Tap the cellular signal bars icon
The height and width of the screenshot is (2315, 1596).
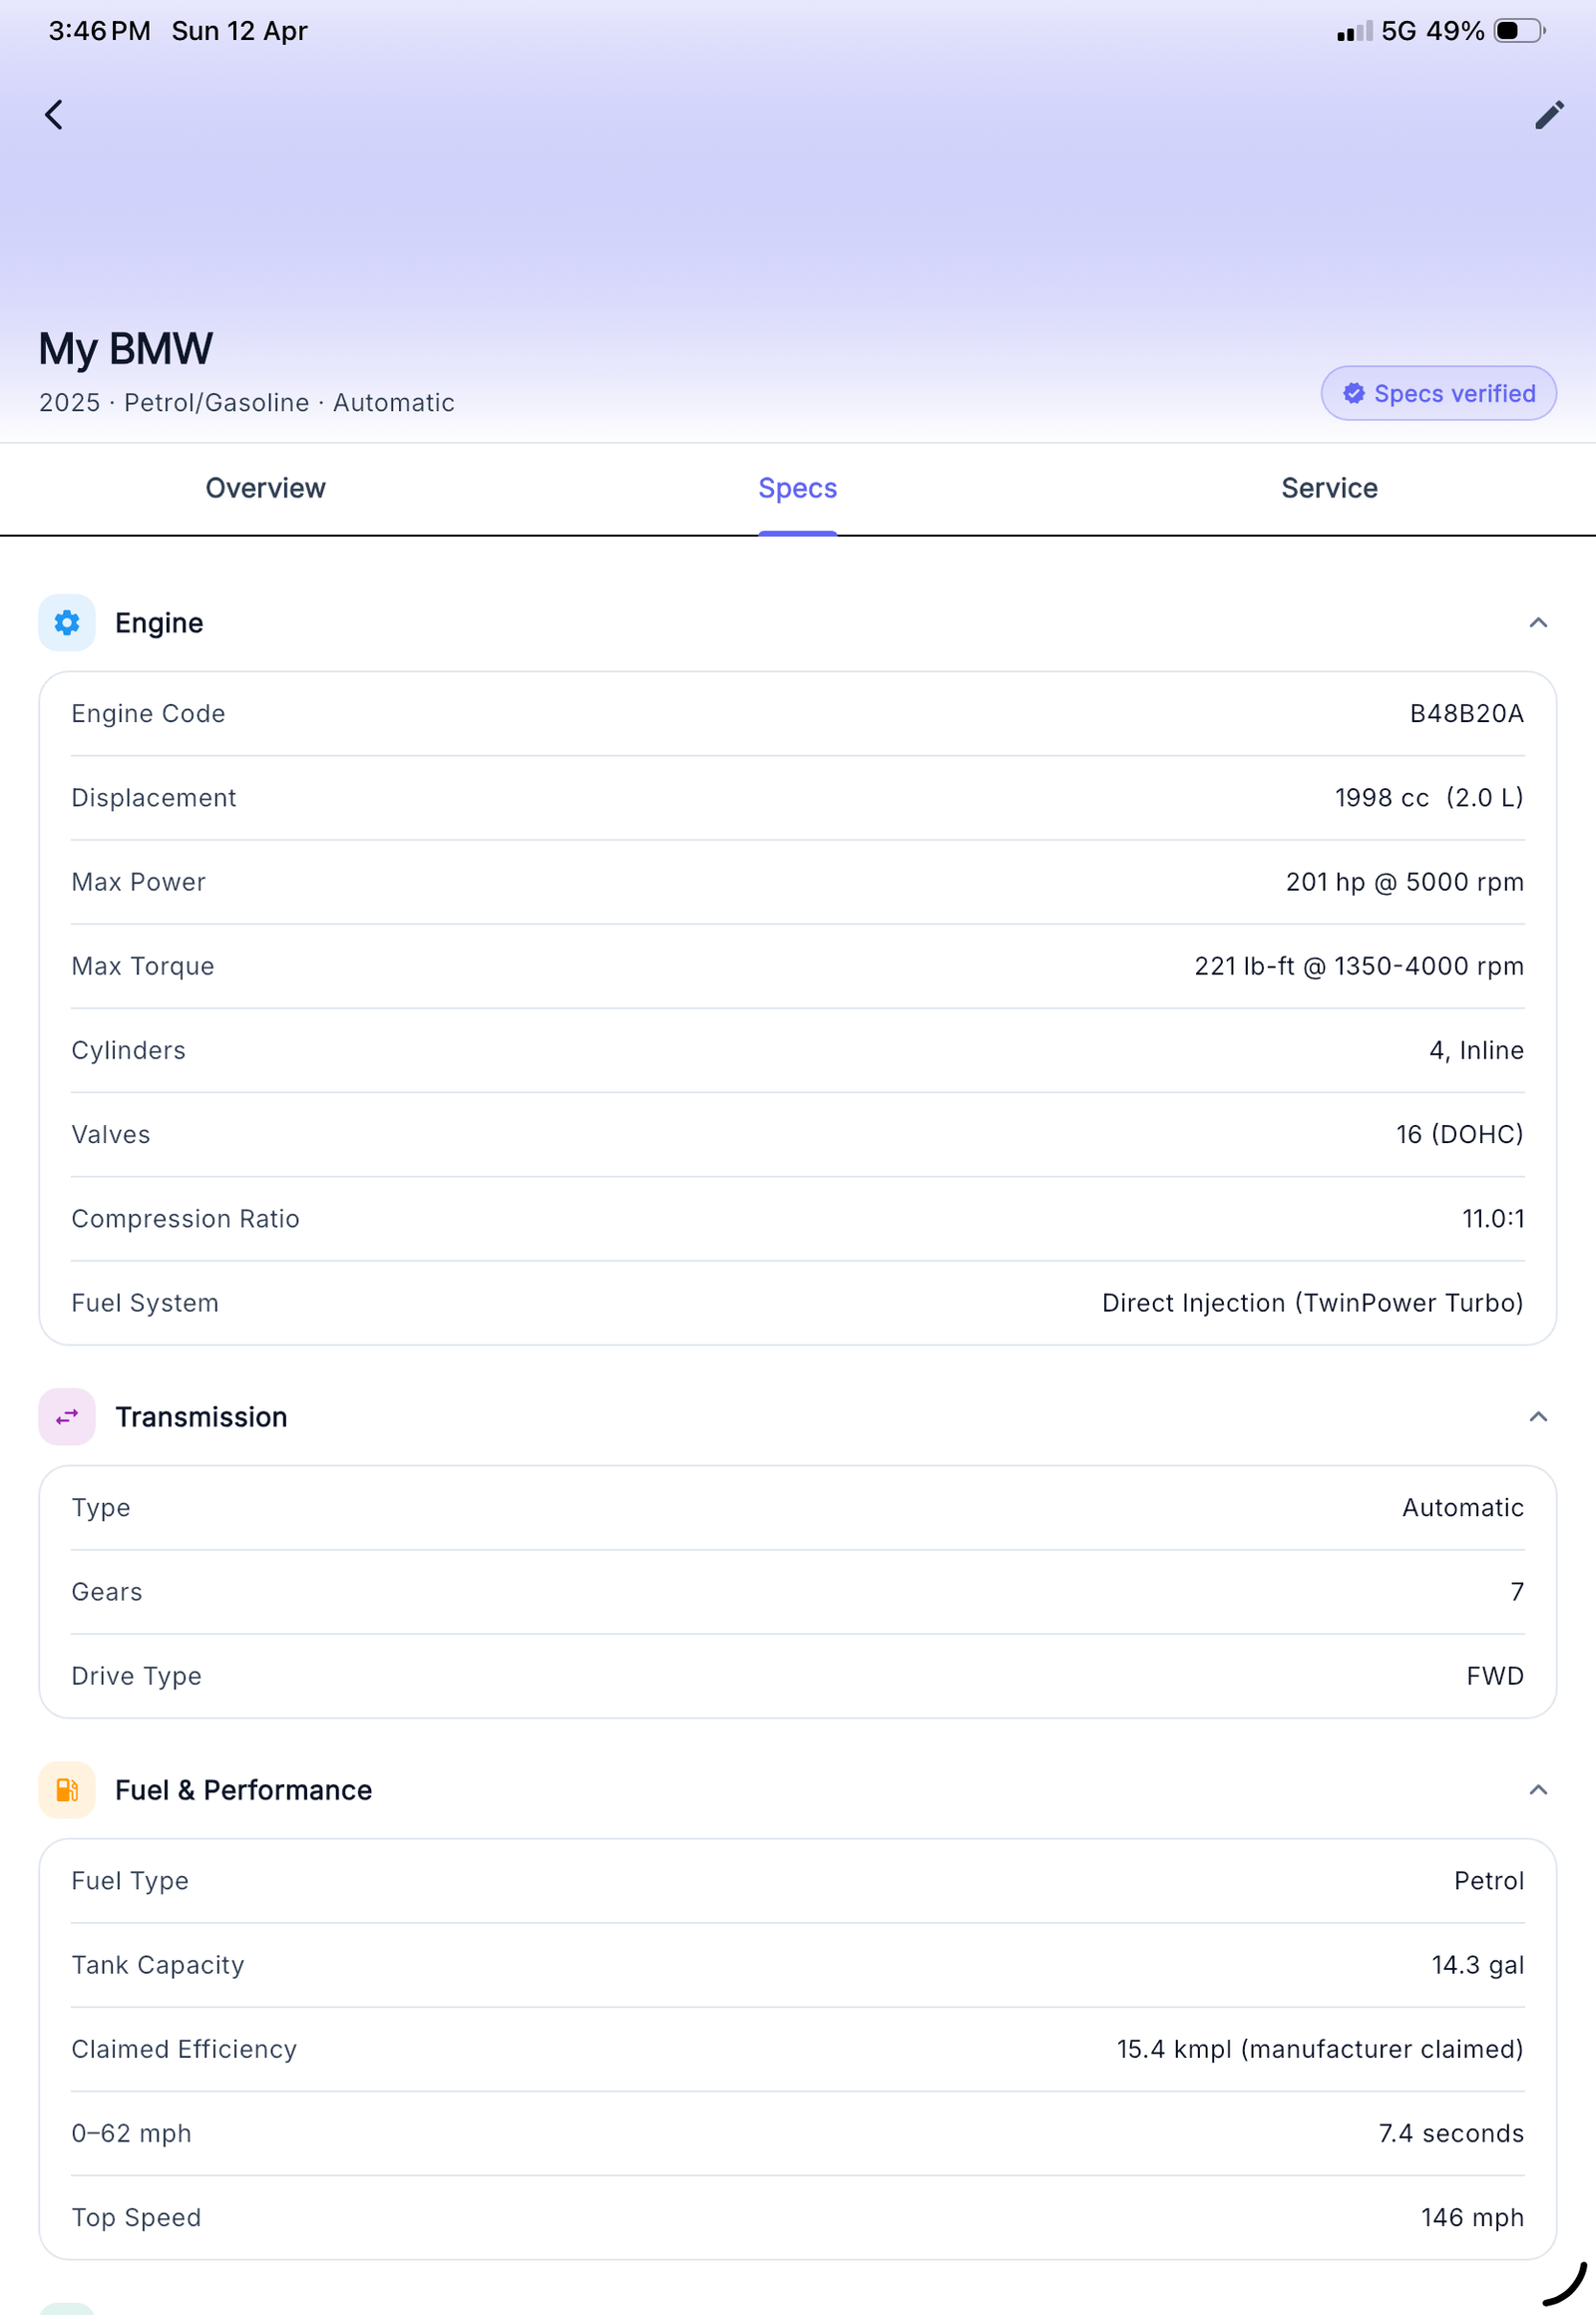coord(1354,32)
